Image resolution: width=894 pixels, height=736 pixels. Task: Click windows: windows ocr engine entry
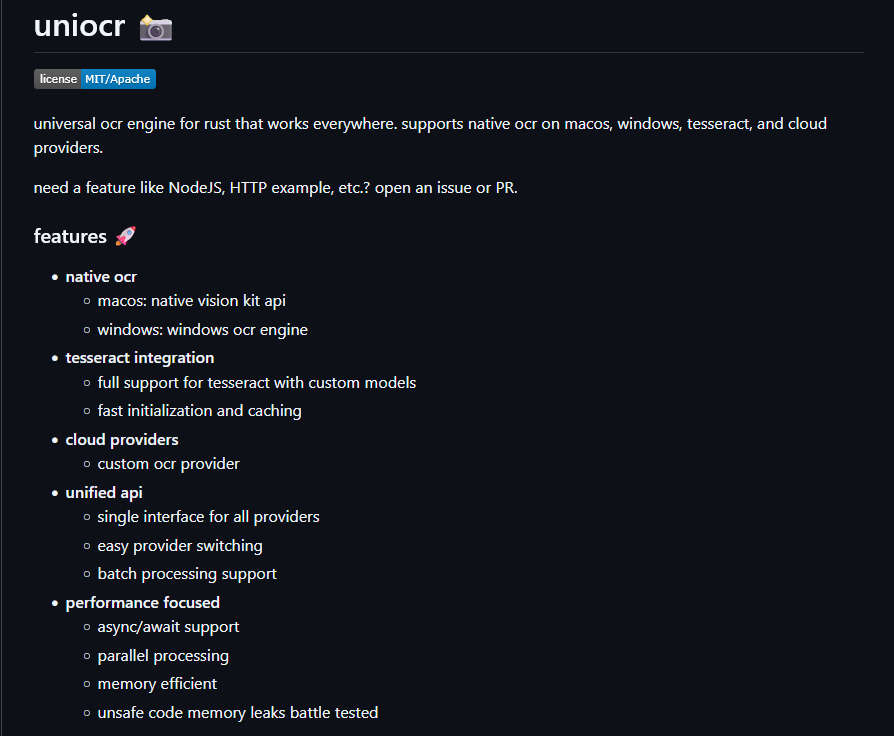202,330
